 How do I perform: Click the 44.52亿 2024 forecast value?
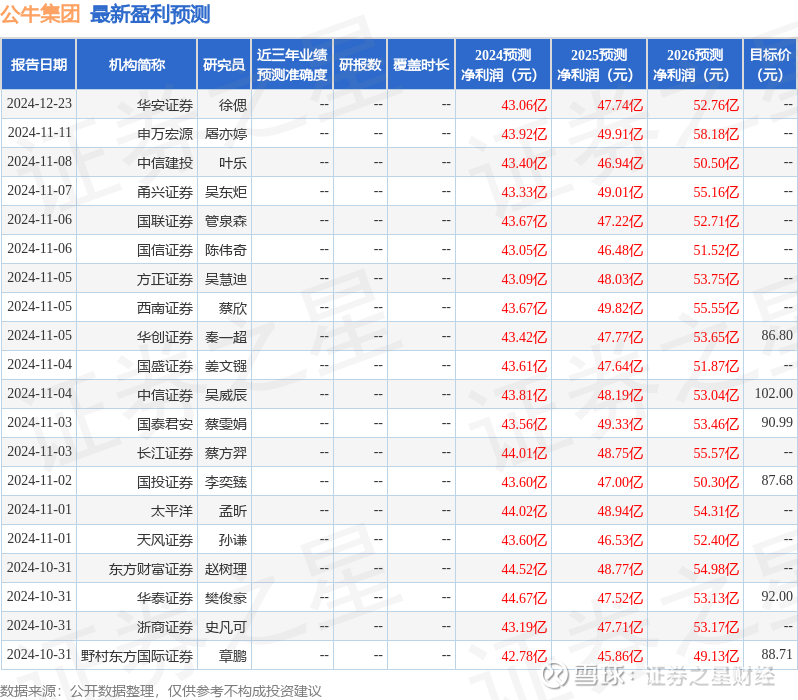point(524,570)
